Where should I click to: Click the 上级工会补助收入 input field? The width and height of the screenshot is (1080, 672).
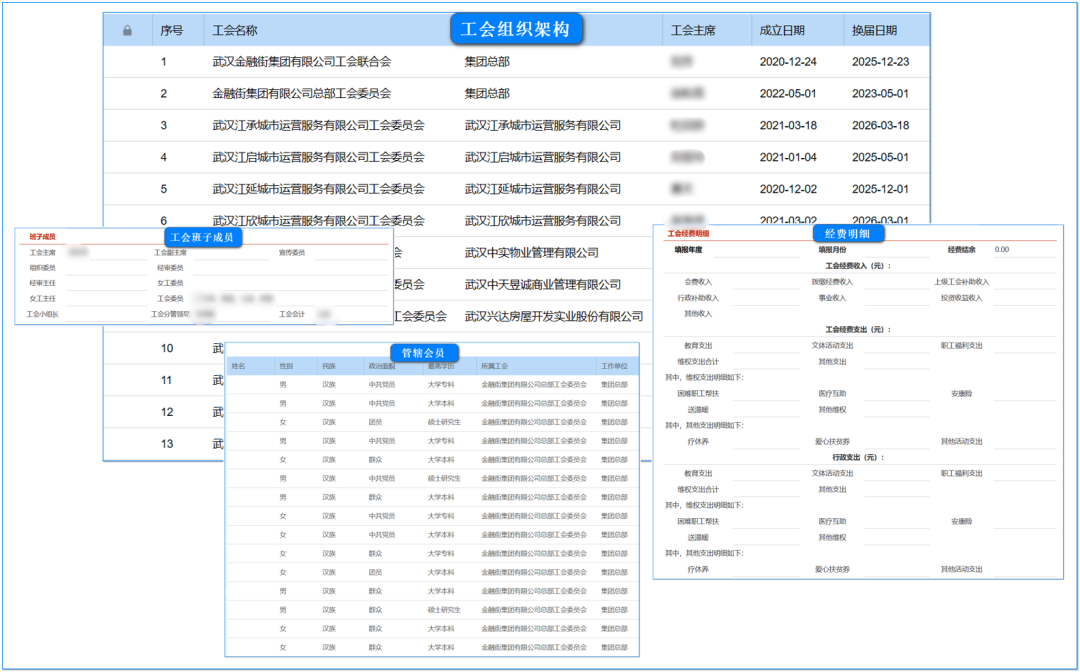1025,282
